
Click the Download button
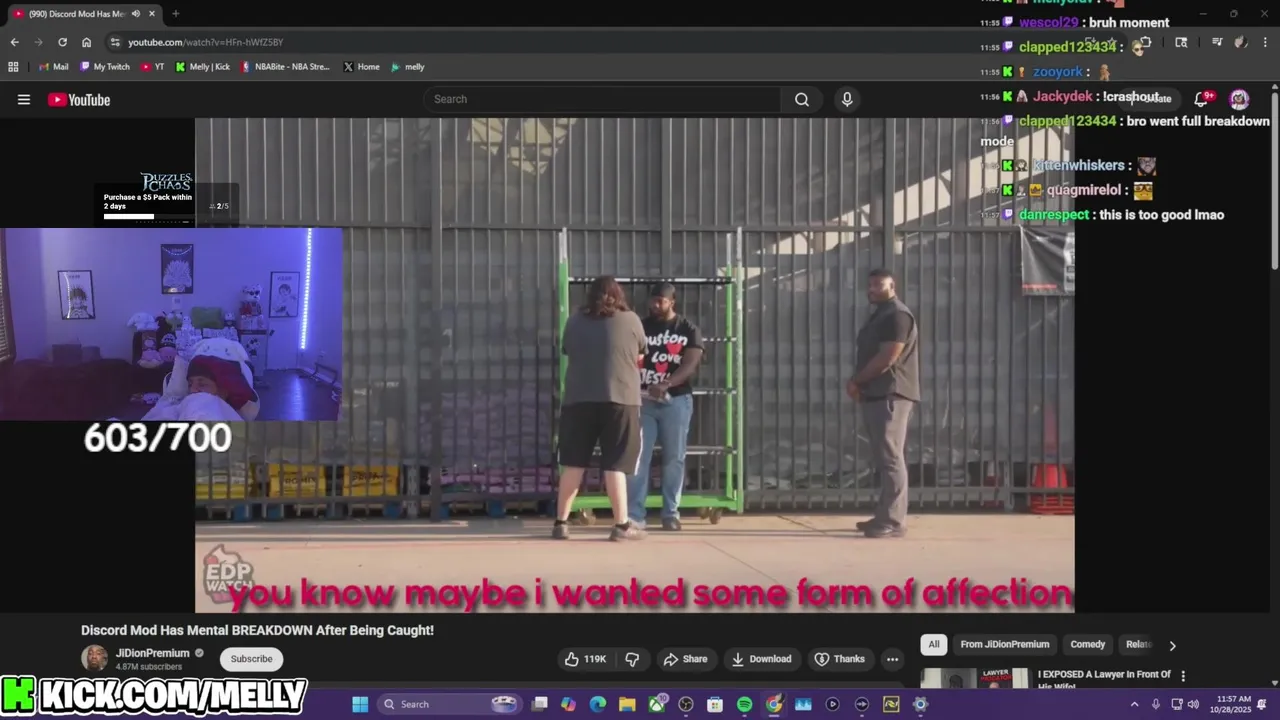[x=761, y=659]
